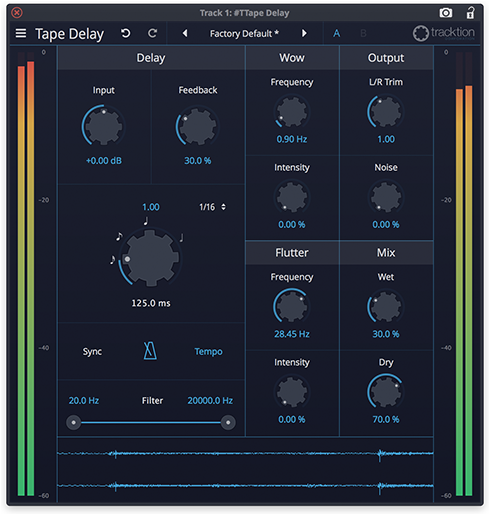
Task: Click the Input gain knob
Action: click(x=104, y=126)
